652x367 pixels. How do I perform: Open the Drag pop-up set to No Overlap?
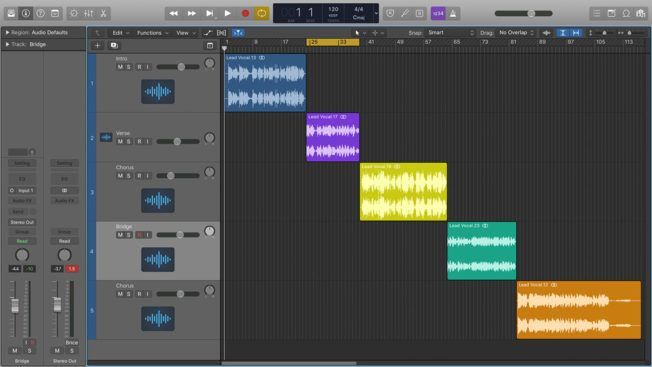[516, 33]
